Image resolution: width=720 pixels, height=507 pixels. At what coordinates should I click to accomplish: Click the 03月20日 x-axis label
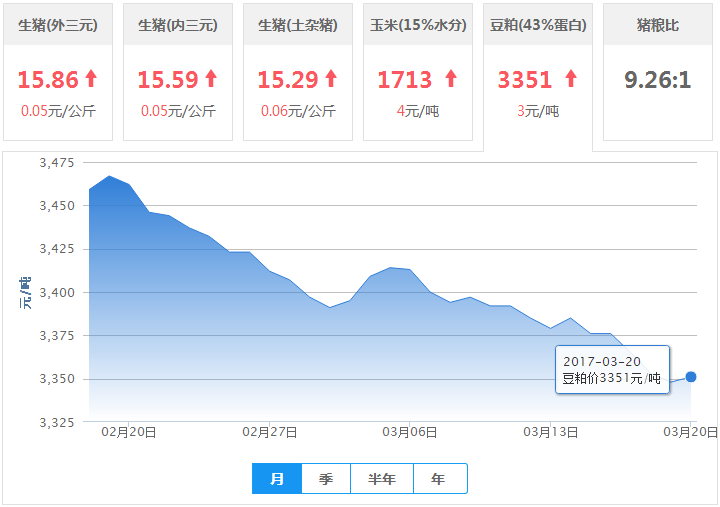(x=690, y=432)
